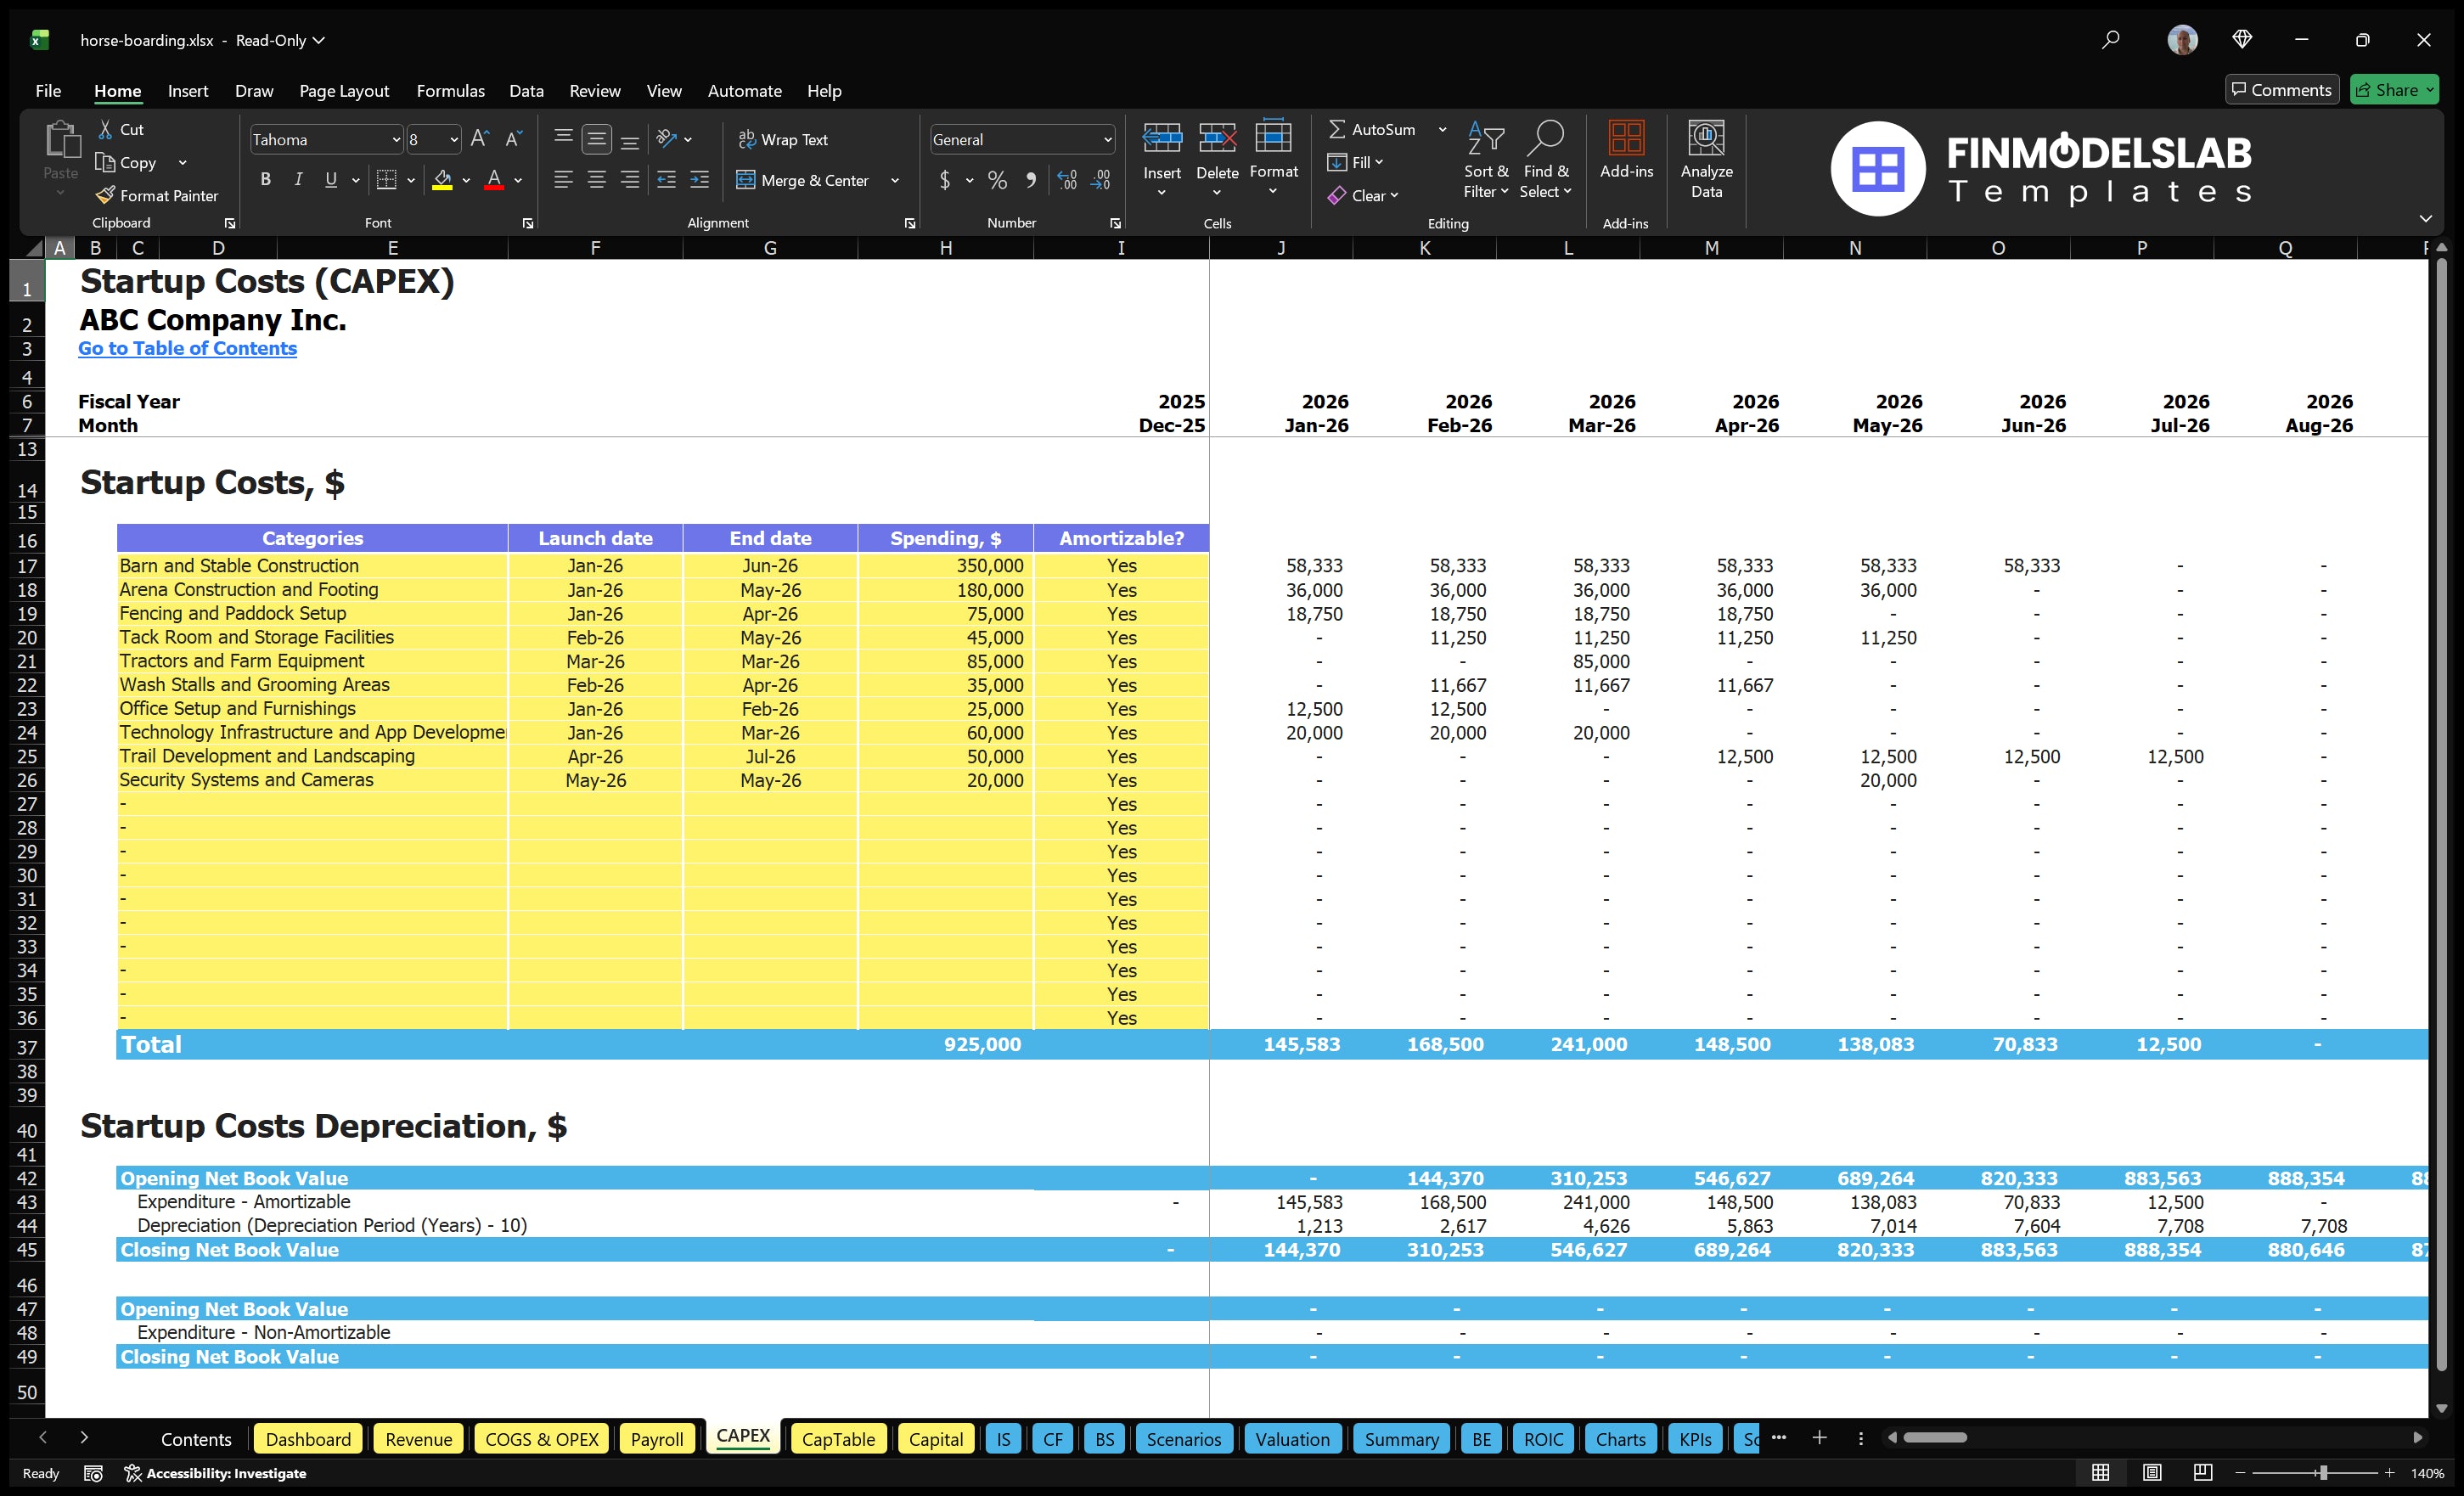Apply Percent Style formatting
The width and height of the screenshot is (2464, 1496).
click(x=997, y=181)
